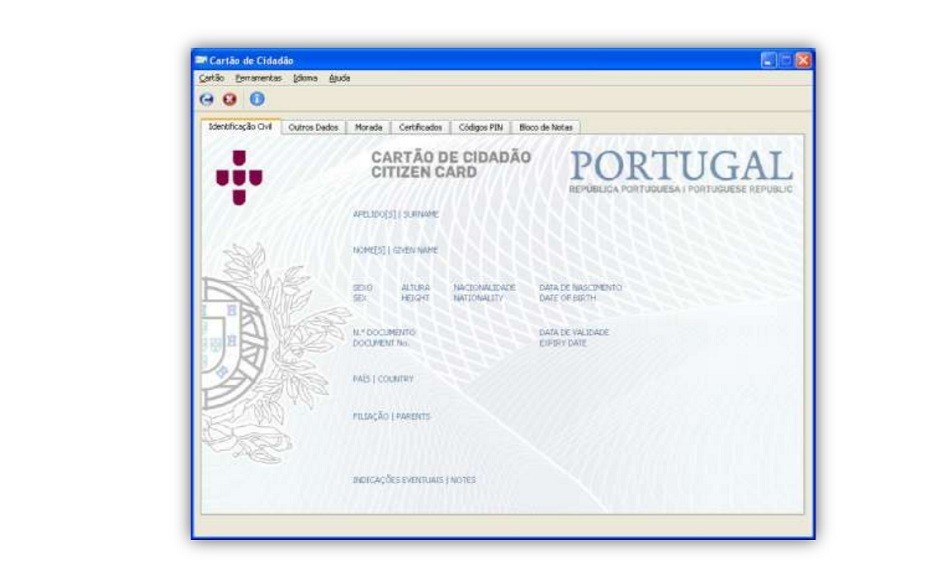The height and width of the screenshot is (568, 950).
Task: Click the DATA DE NASCIMENTO label
Action: 580,287
